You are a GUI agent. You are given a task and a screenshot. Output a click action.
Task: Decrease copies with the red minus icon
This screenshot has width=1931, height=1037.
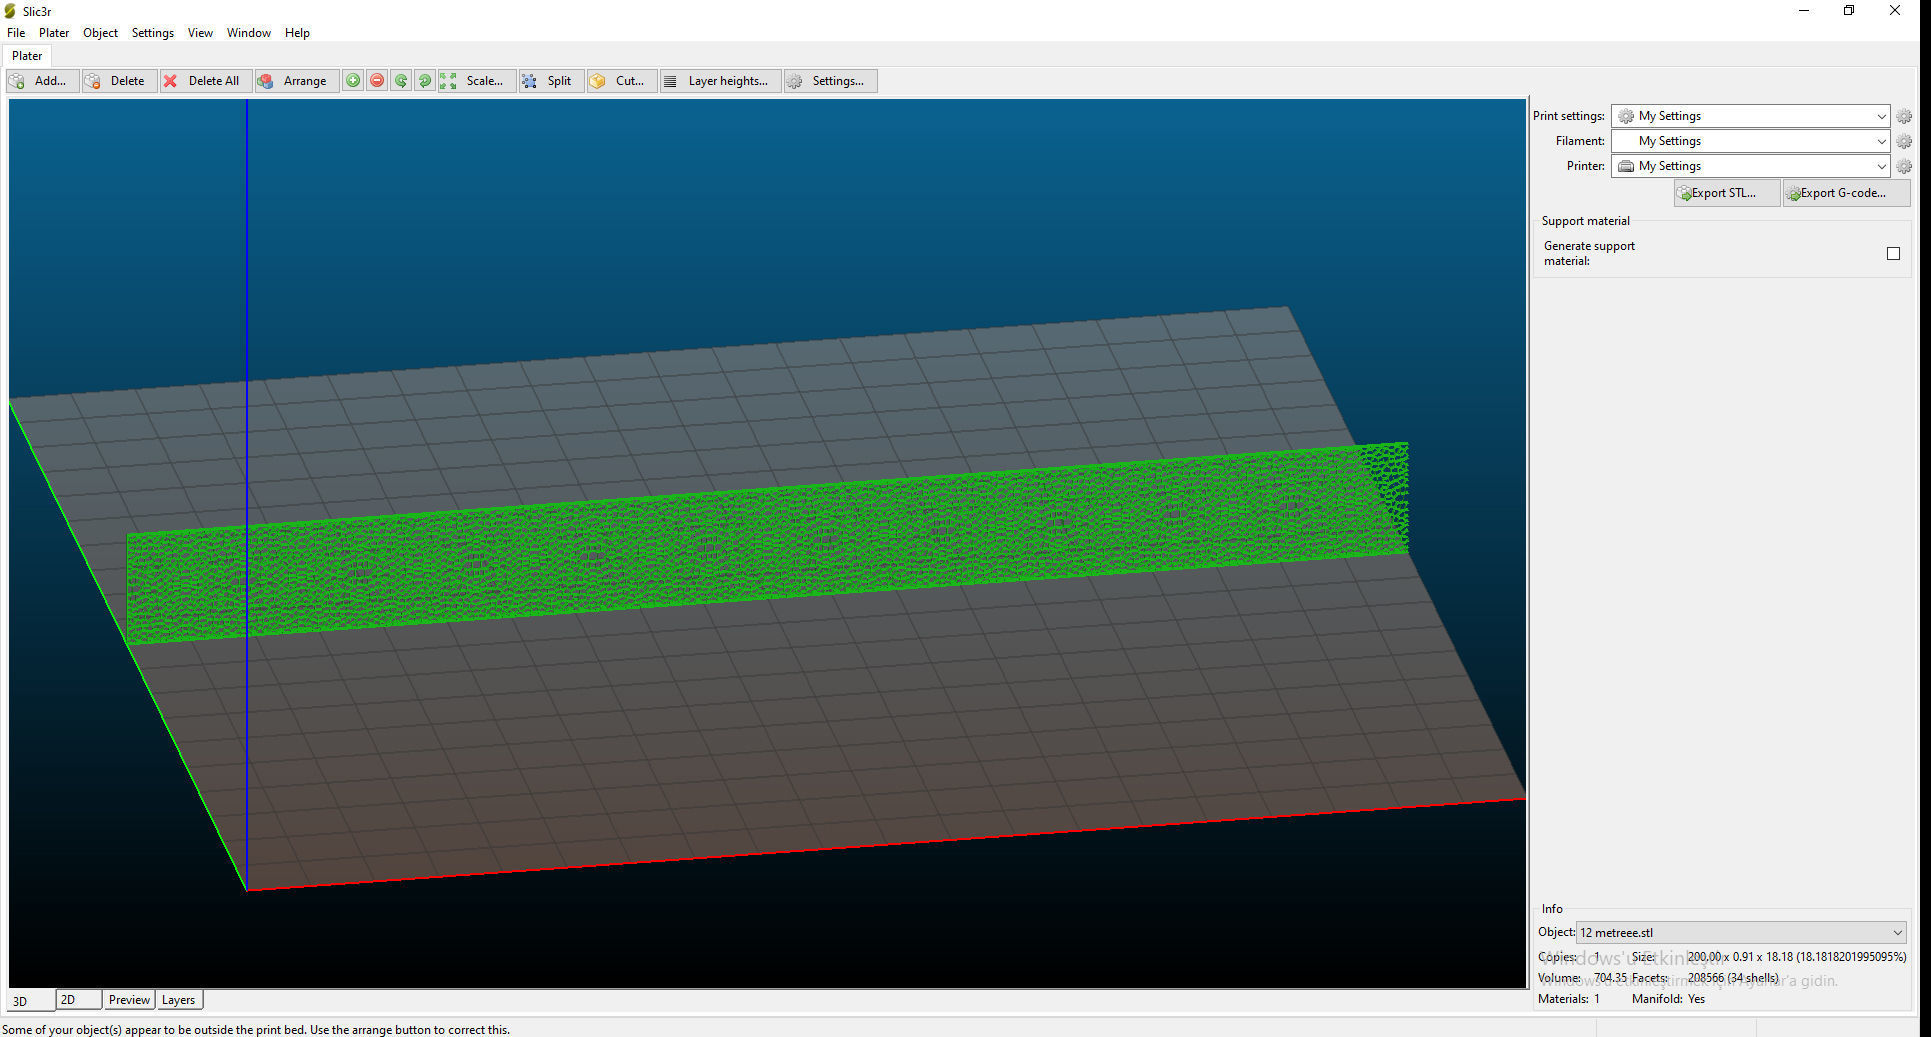[377, 81]
